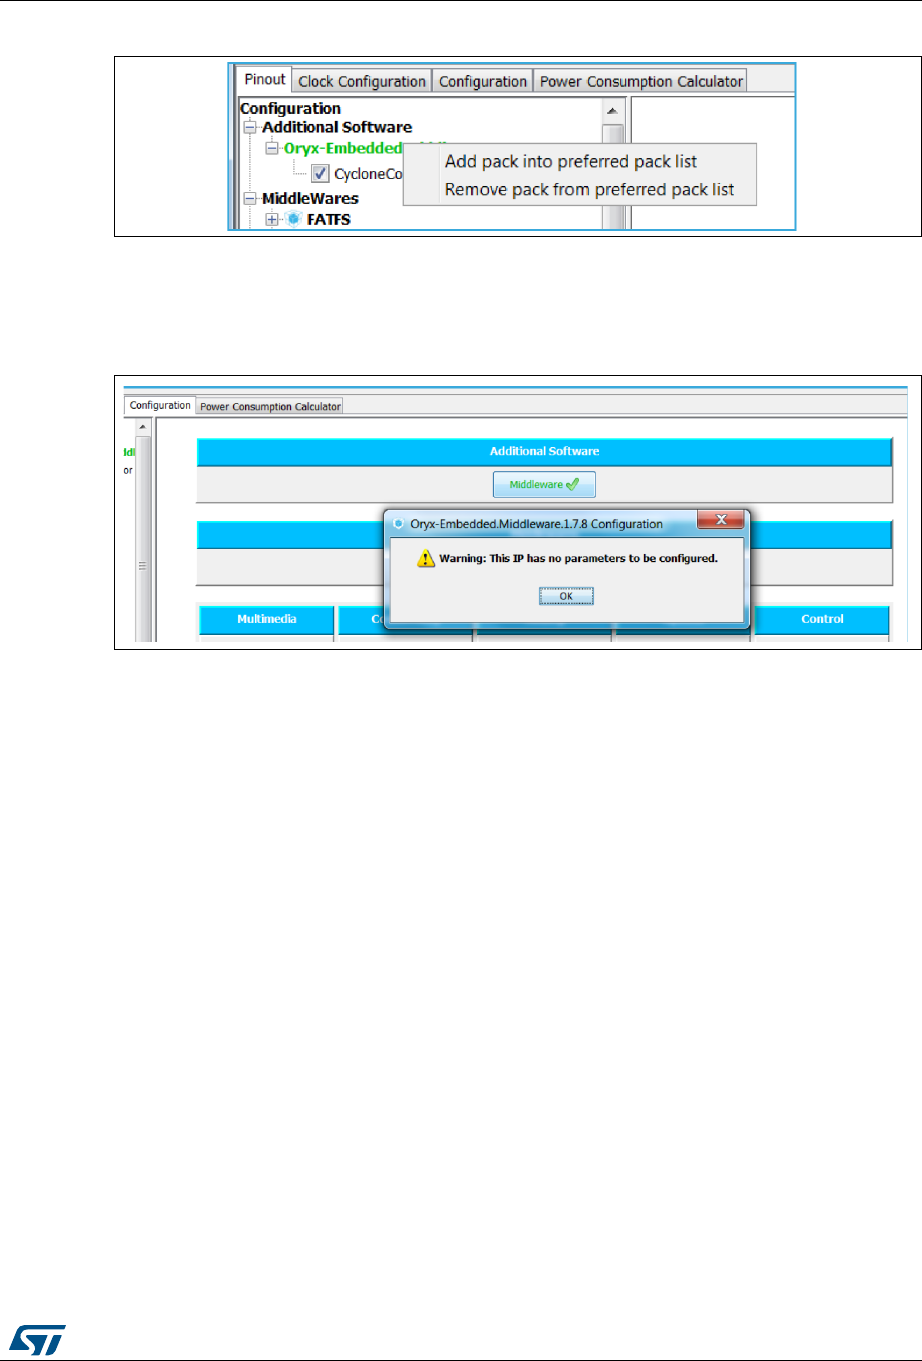Select the Oryx-Embedded green tree item
922x1361 pixels.
tap(343, 148)
